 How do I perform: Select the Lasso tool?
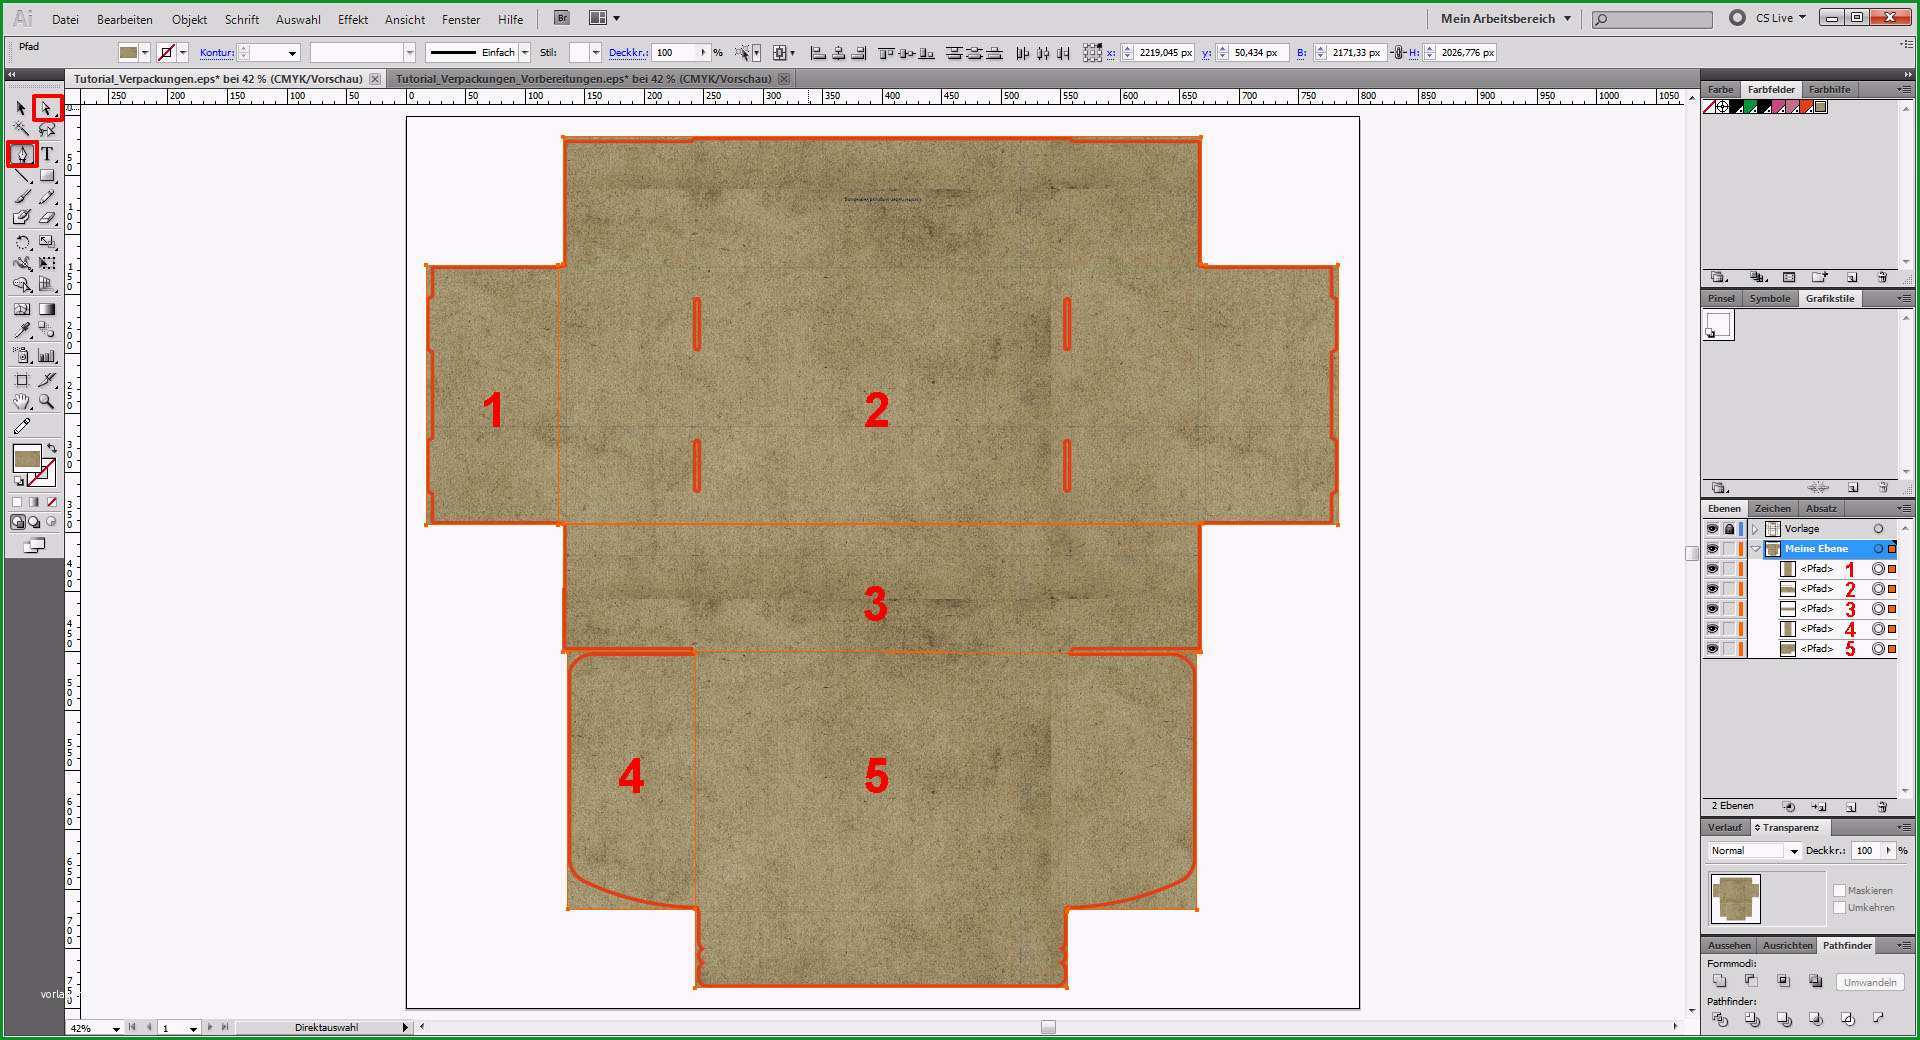click(x=46, y=130)
